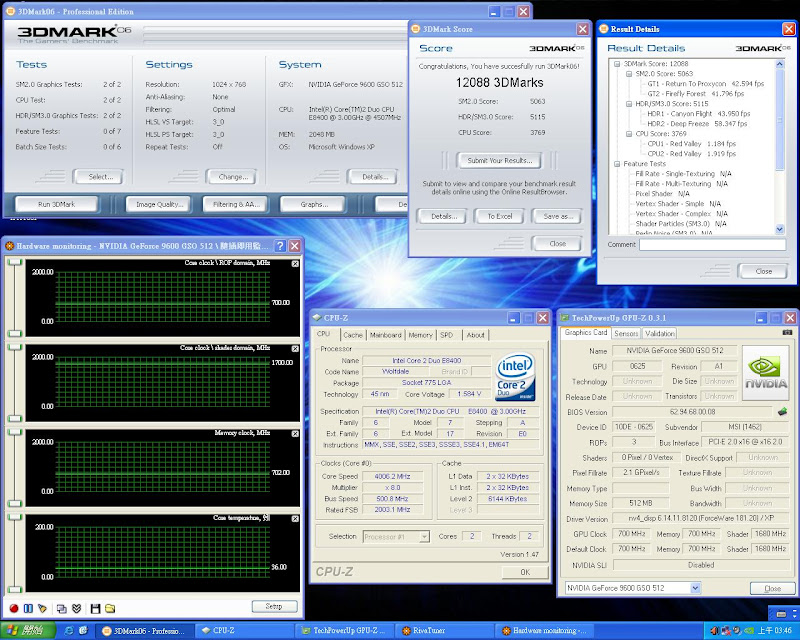Click the top slider handle beside shader domain graph
Viewport: 800px width, 640px height.
point(14,347)
